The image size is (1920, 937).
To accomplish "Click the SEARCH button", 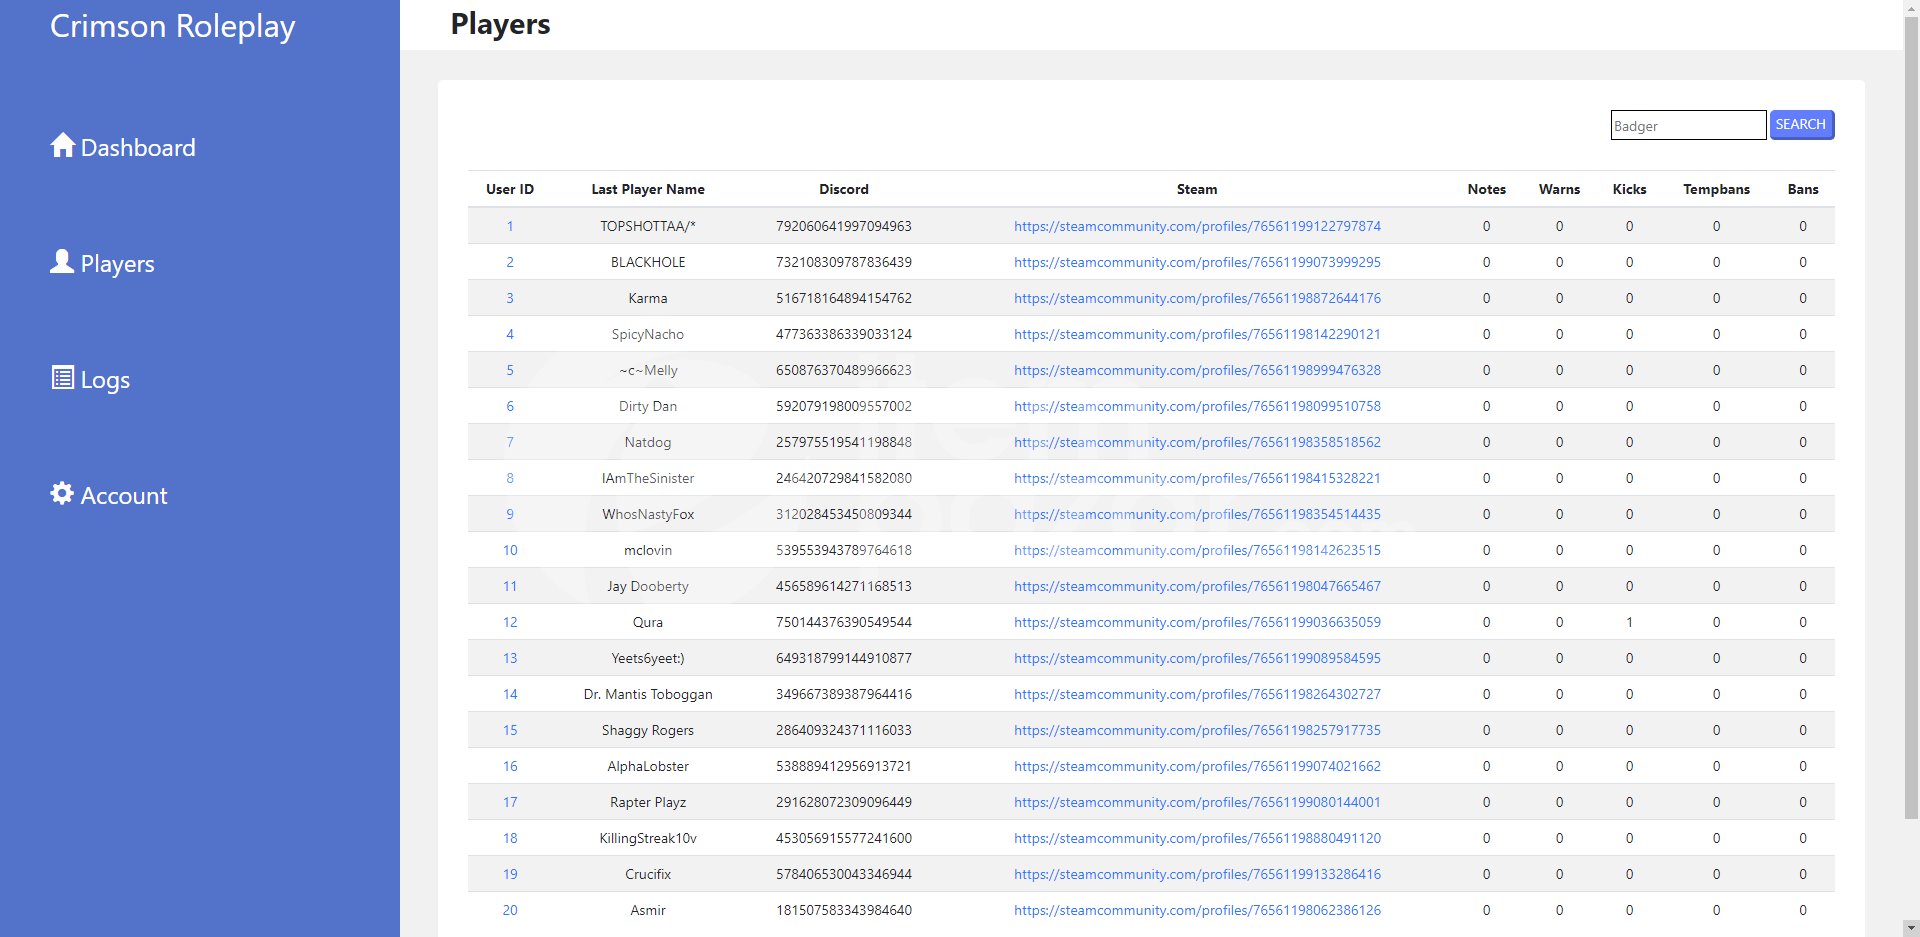I will click(x=1801, y=125).
